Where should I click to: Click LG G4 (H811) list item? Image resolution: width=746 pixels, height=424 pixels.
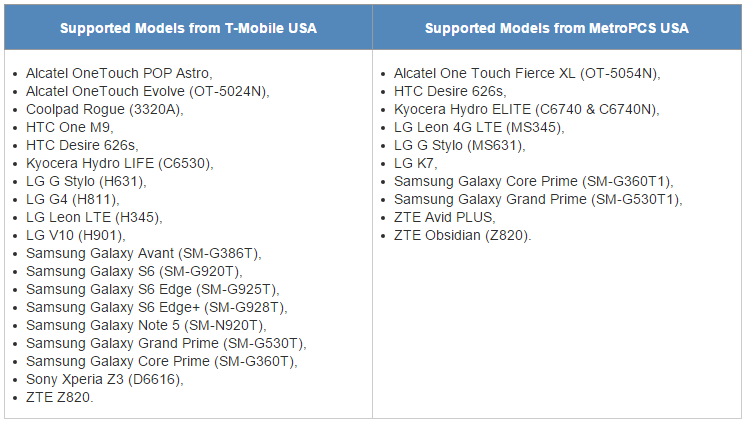pyautogui.click(x=73, y=200)
